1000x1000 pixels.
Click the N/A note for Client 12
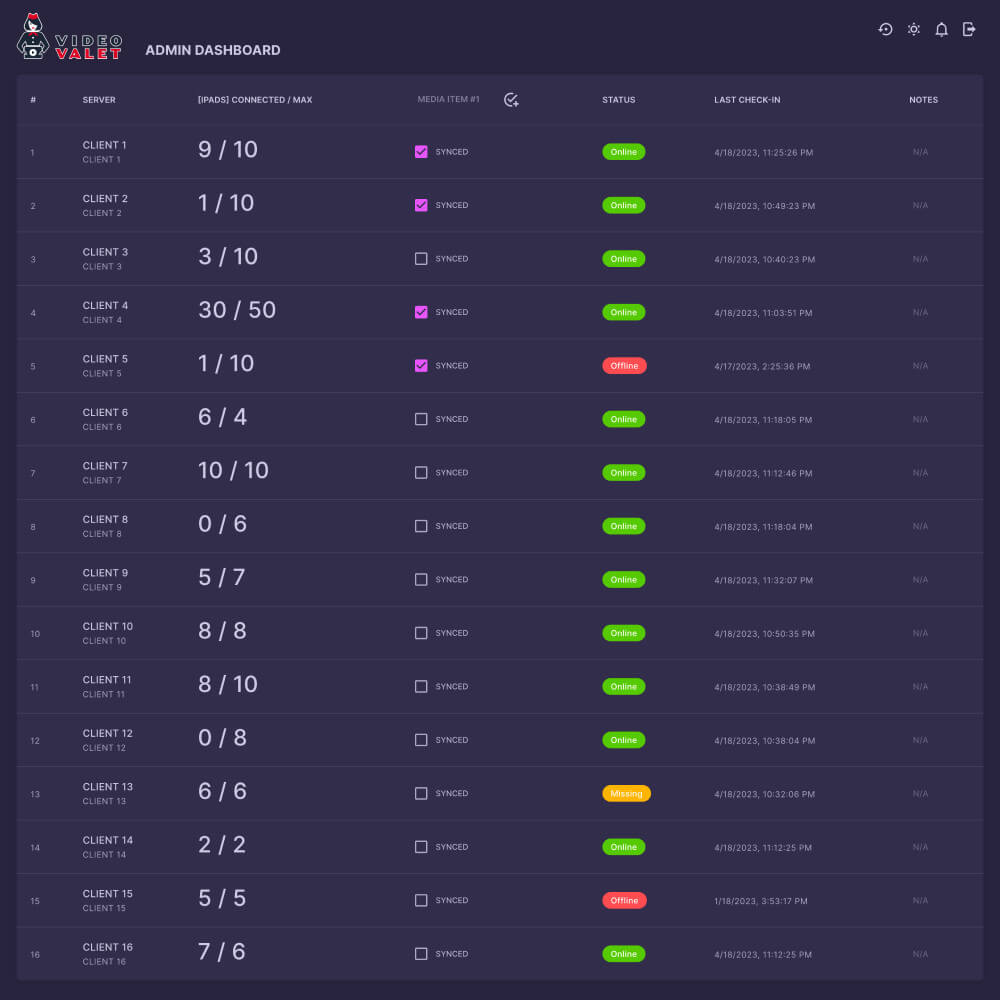point(920,740)
